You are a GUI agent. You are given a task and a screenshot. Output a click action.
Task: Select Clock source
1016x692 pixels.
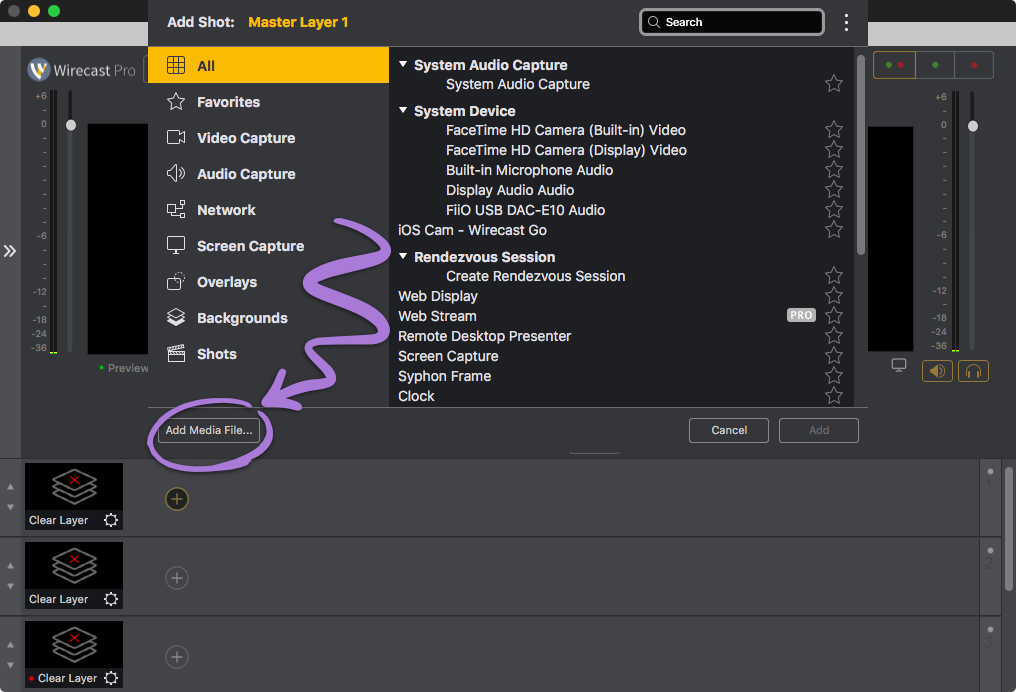[x=416, y=397]
